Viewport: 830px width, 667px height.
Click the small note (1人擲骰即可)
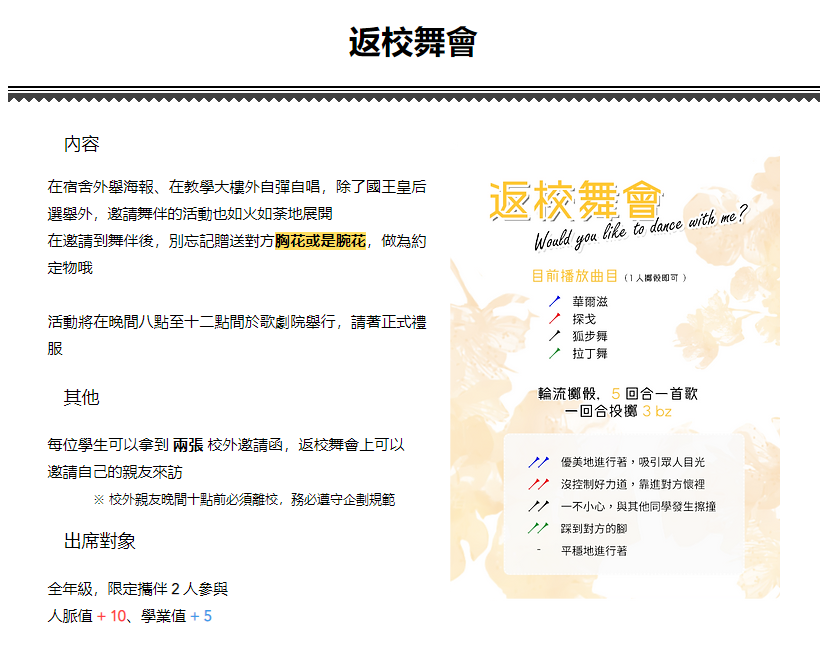point(655,278)
